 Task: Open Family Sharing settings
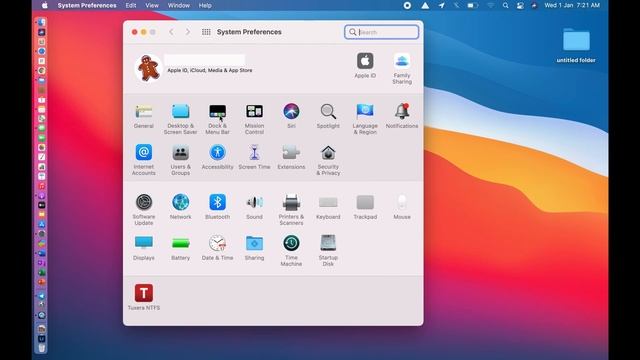point(402,68)
